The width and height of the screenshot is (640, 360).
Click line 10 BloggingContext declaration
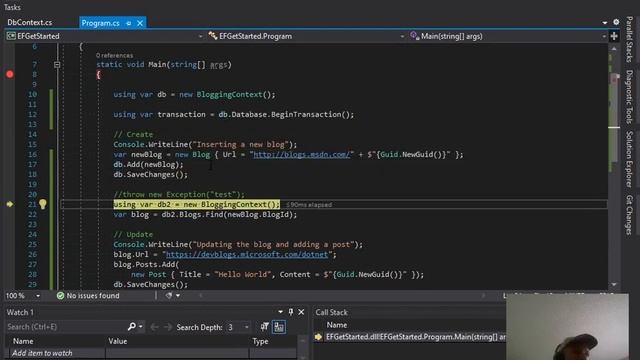point(194,95)
